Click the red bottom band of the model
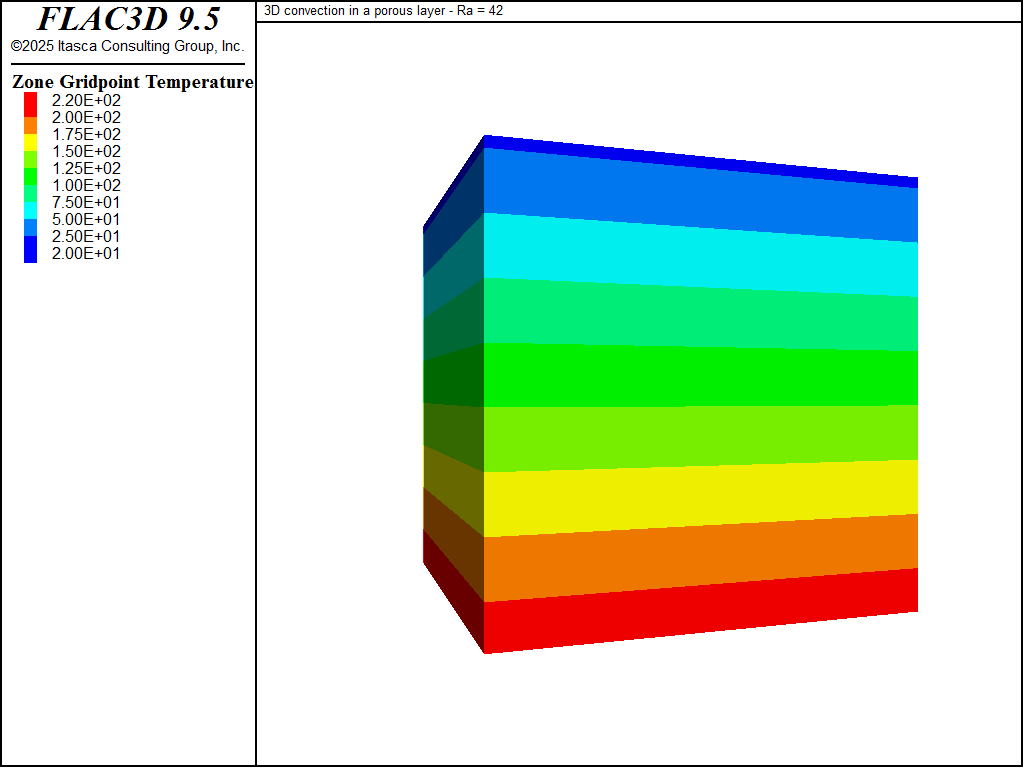This screenshot has width=1024, height=768. point(701,611)
